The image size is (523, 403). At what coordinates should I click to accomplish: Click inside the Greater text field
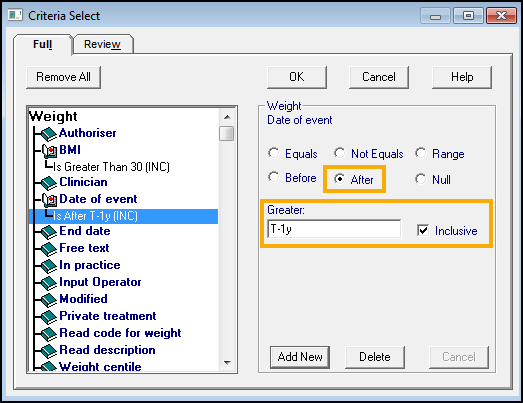pos(334,229)
